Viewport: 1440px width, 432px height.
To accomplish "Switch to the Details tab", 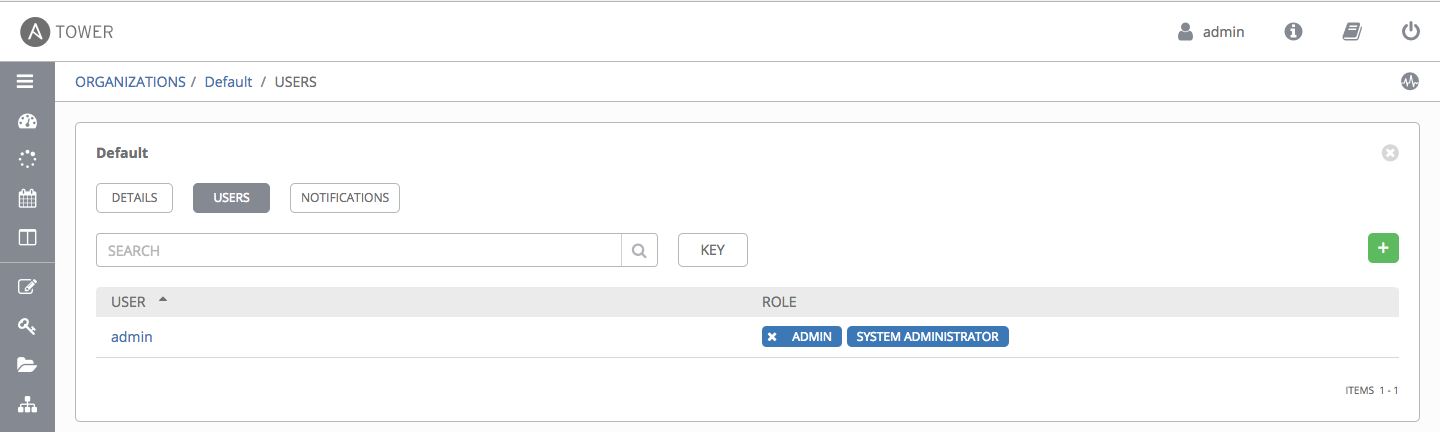I will (x=134, y=198).
